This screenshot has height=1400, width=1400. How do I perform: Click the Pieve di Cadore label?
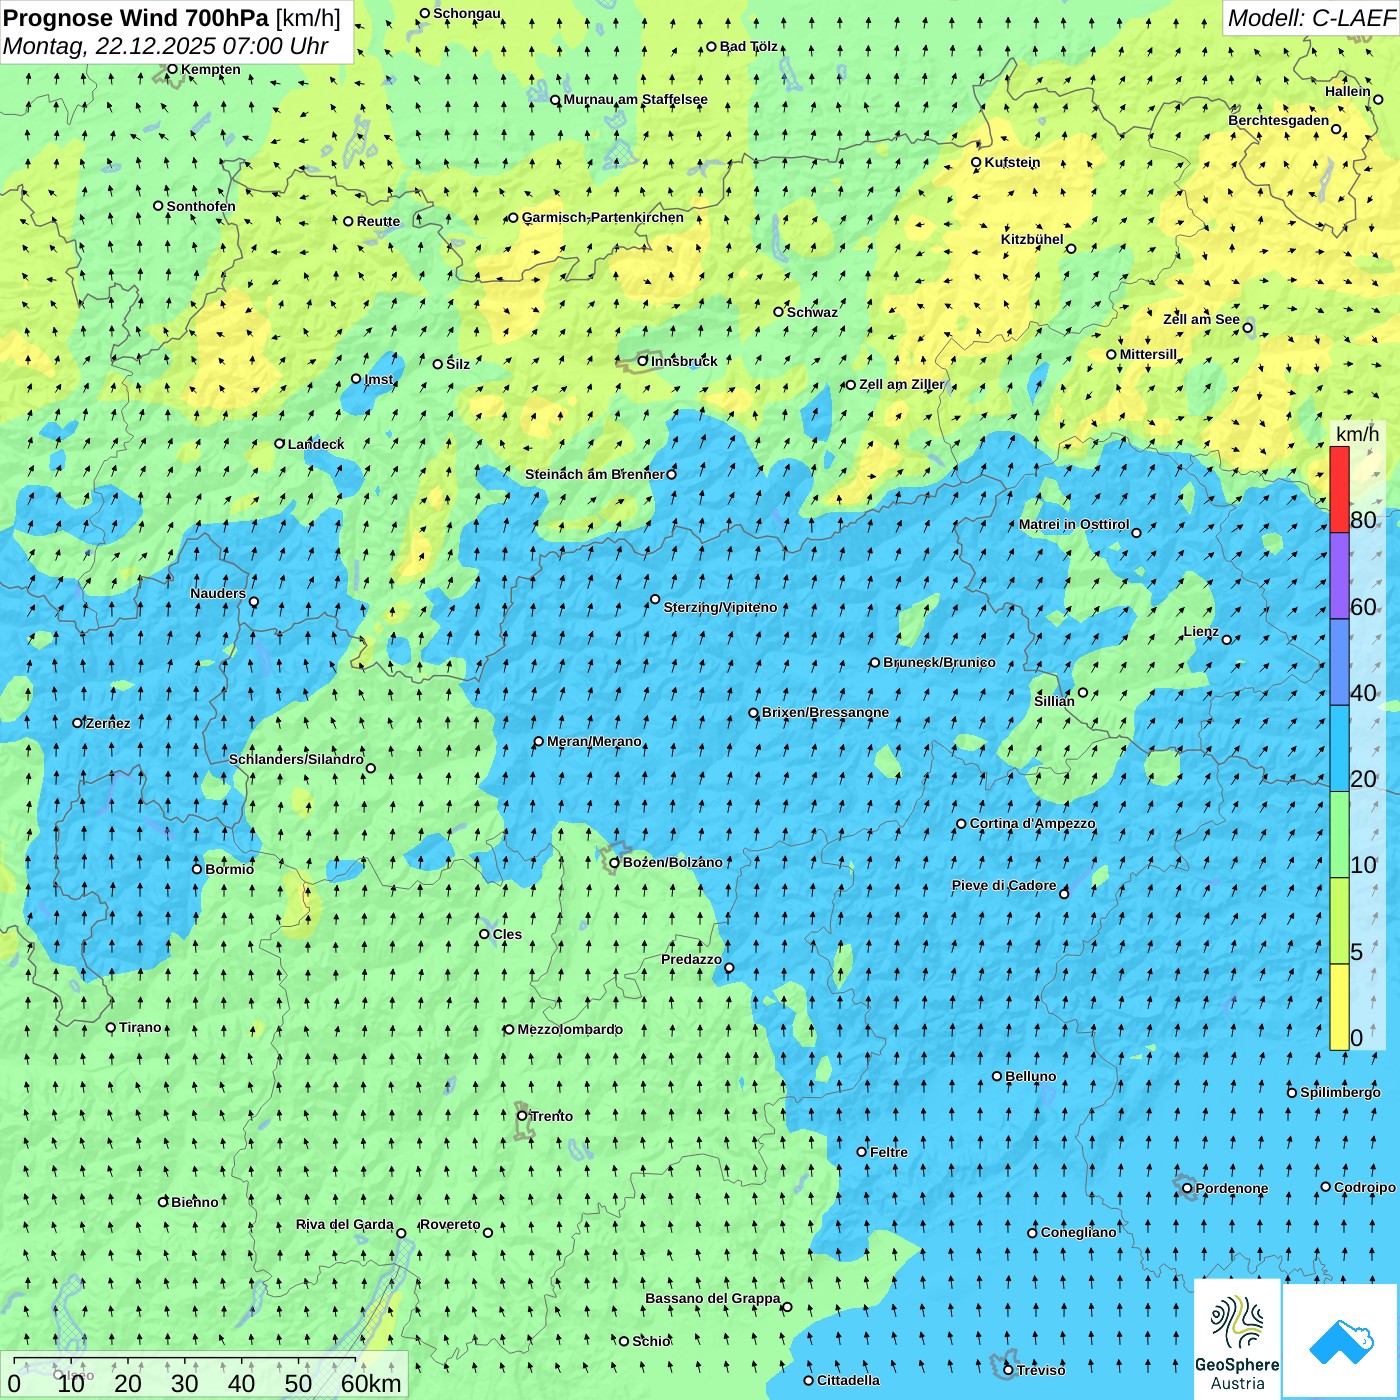pos(1004,885)
